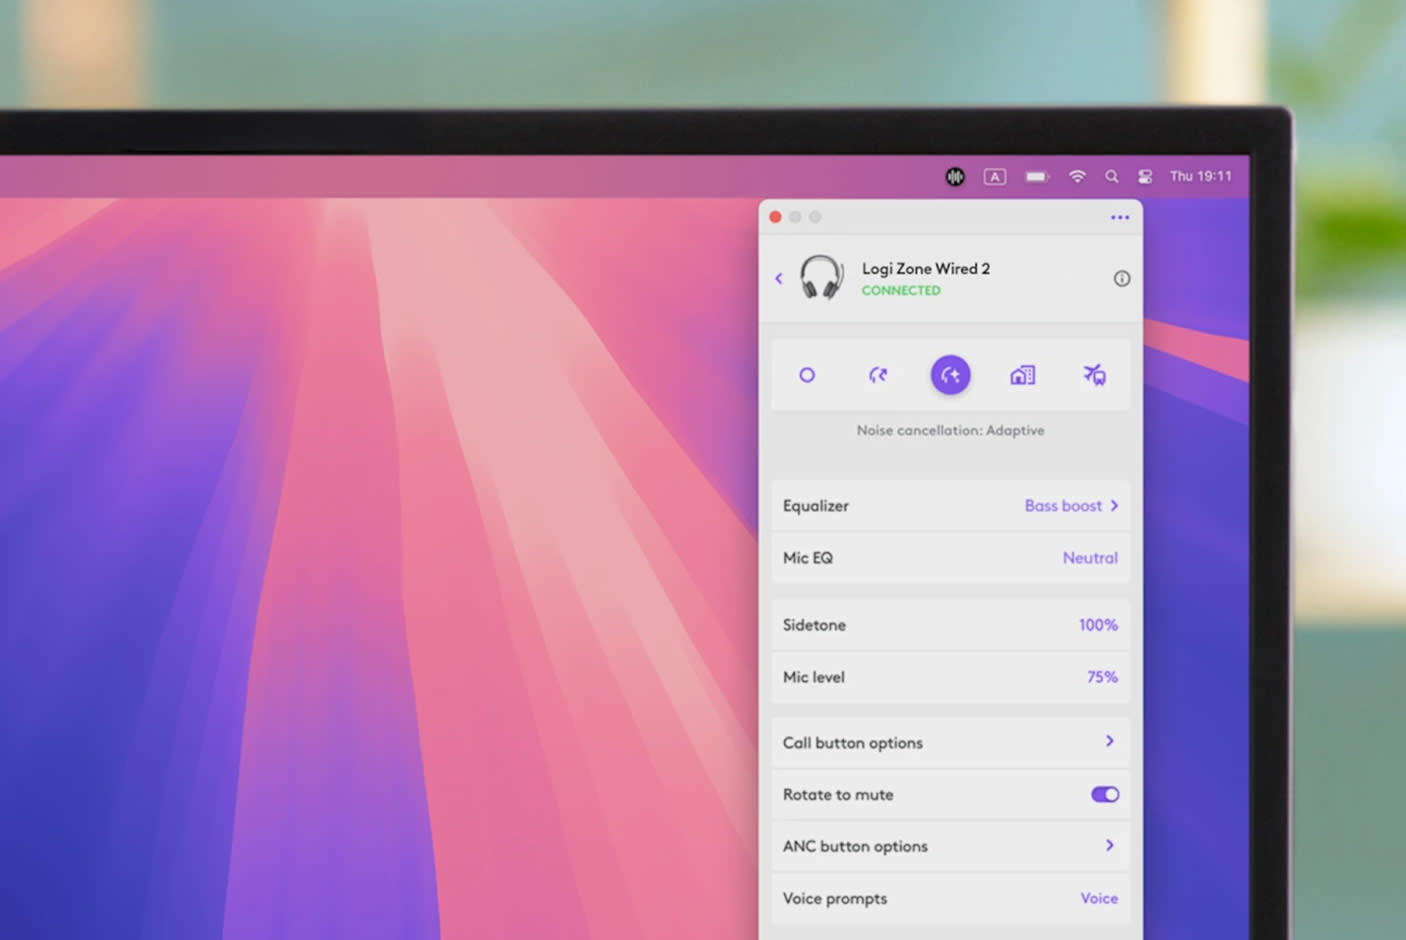Turn off noise cancellation with circle icon

(807, 375)
